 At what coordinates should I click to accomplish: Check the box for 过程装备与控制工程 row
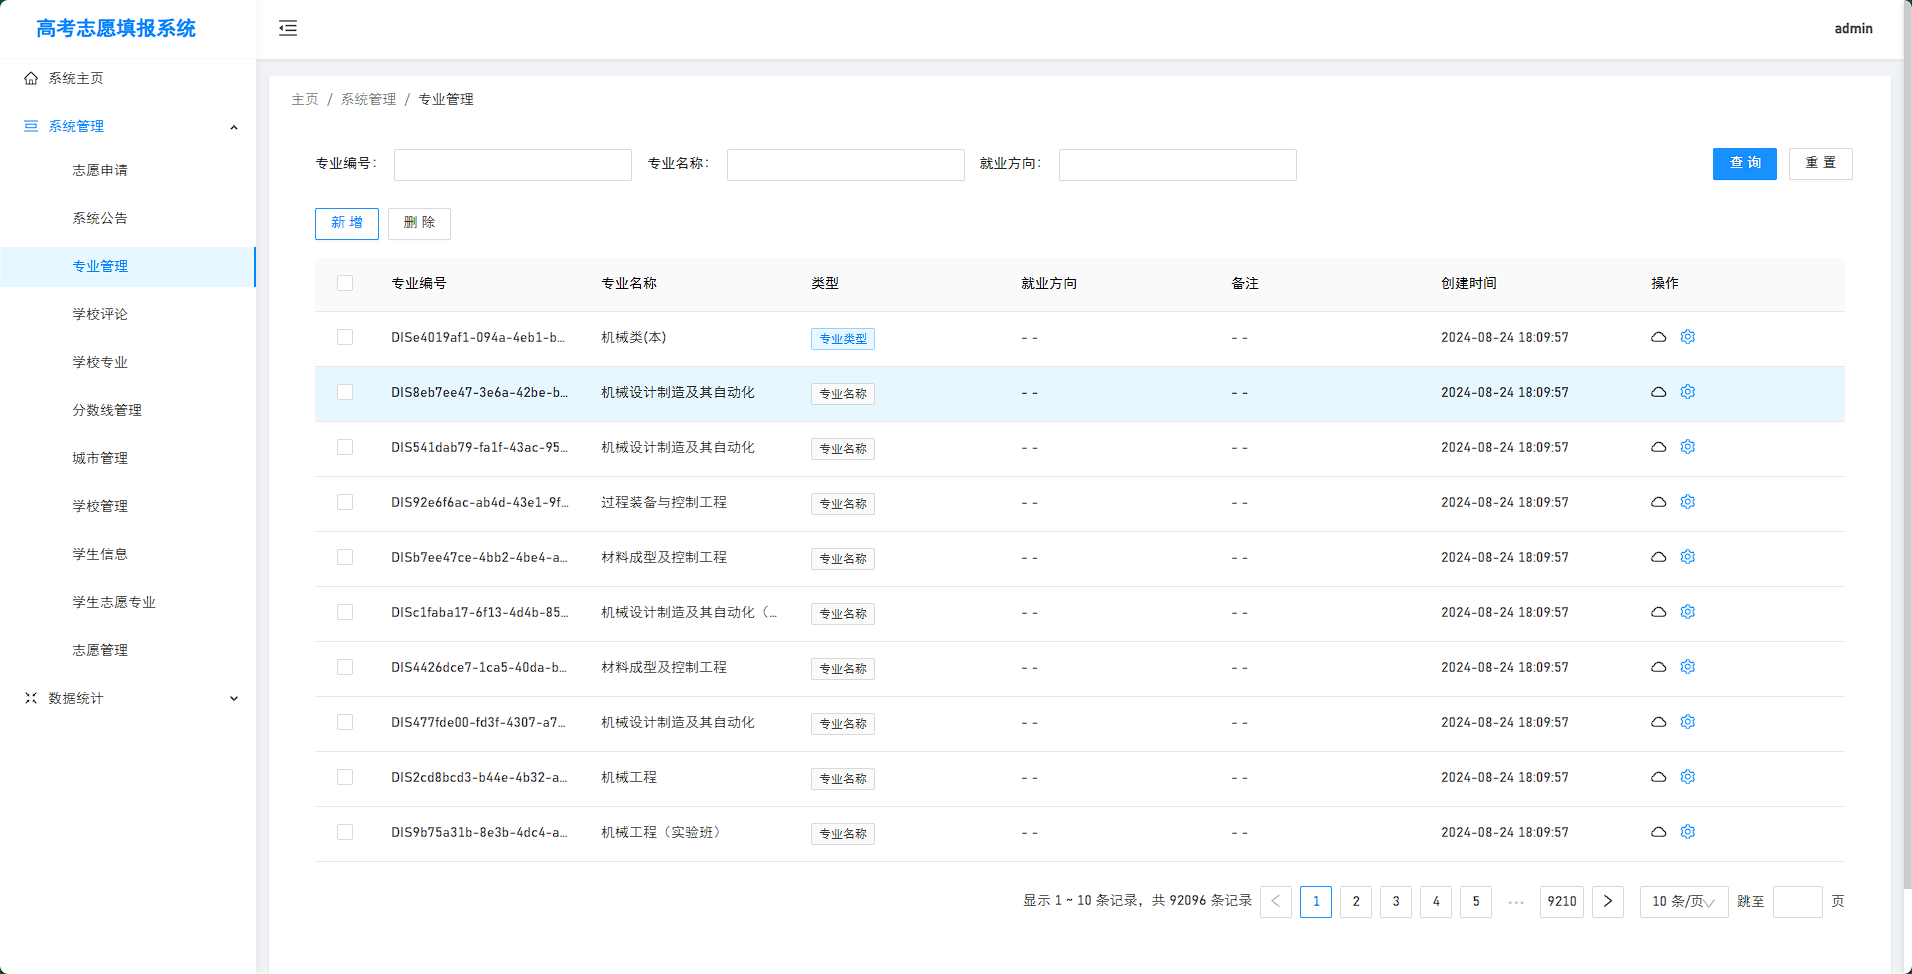click(345, 502)
